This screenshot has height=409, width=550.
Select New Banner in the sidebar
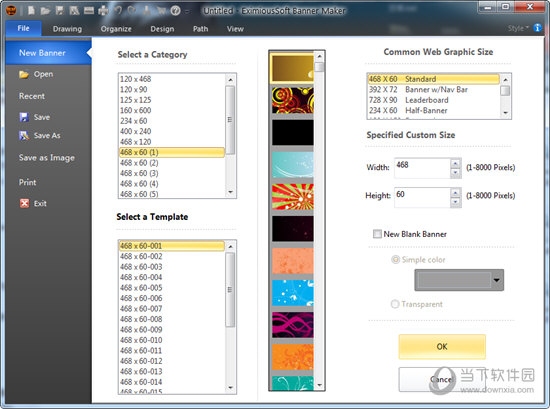point(48,53)
